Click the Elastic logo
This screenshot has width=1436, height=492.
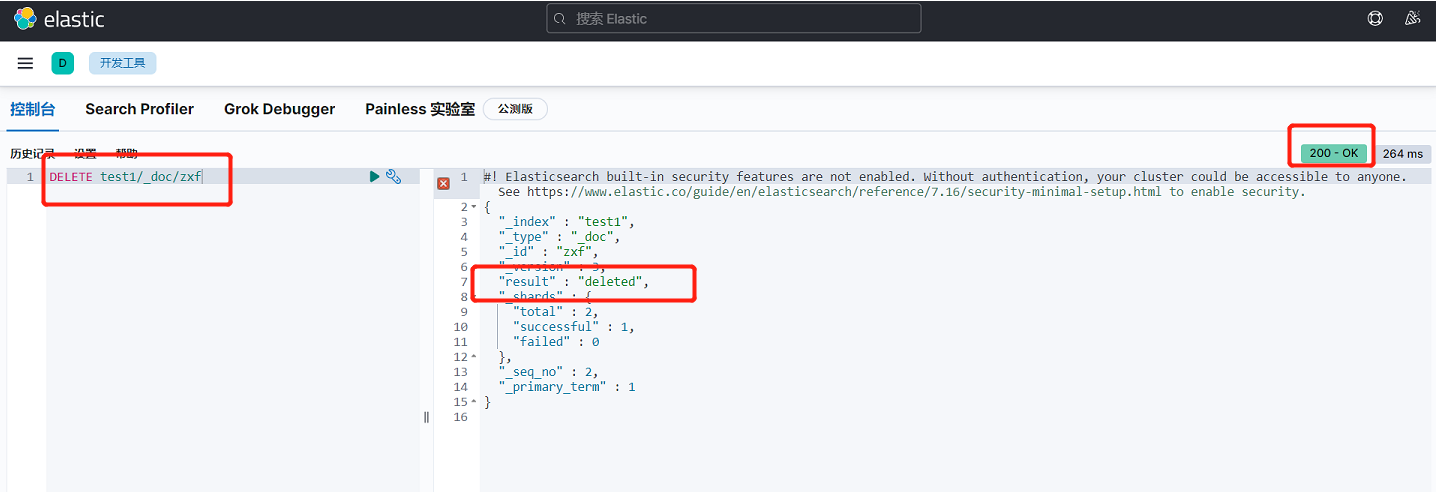pos(59,19)
